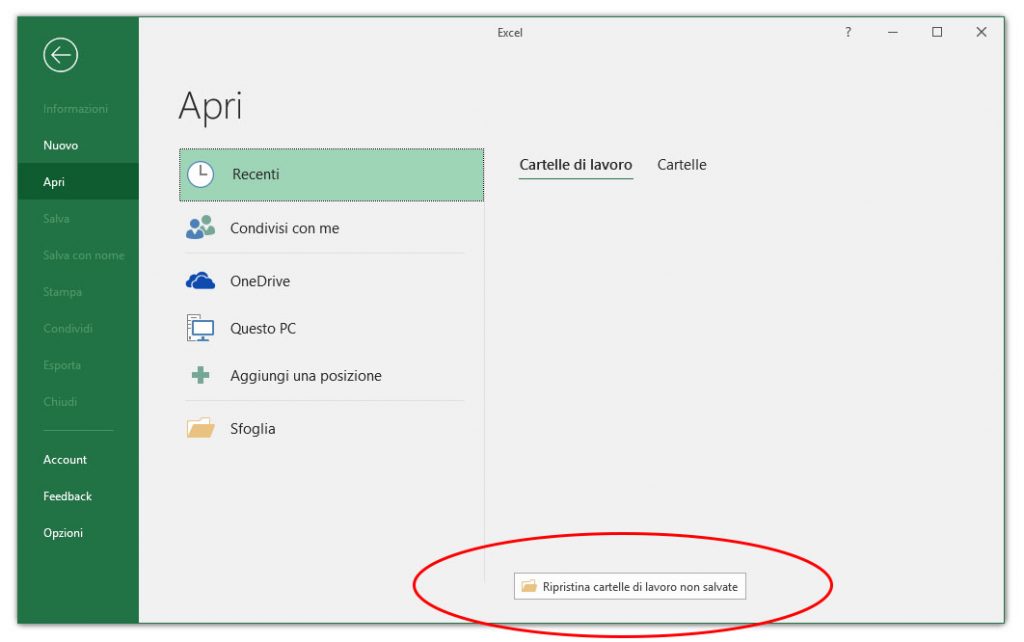Image resolution: width=1024 pixels, height=642 pixels.
Task: Maximize the Excel window
Action: coord(937,33)
